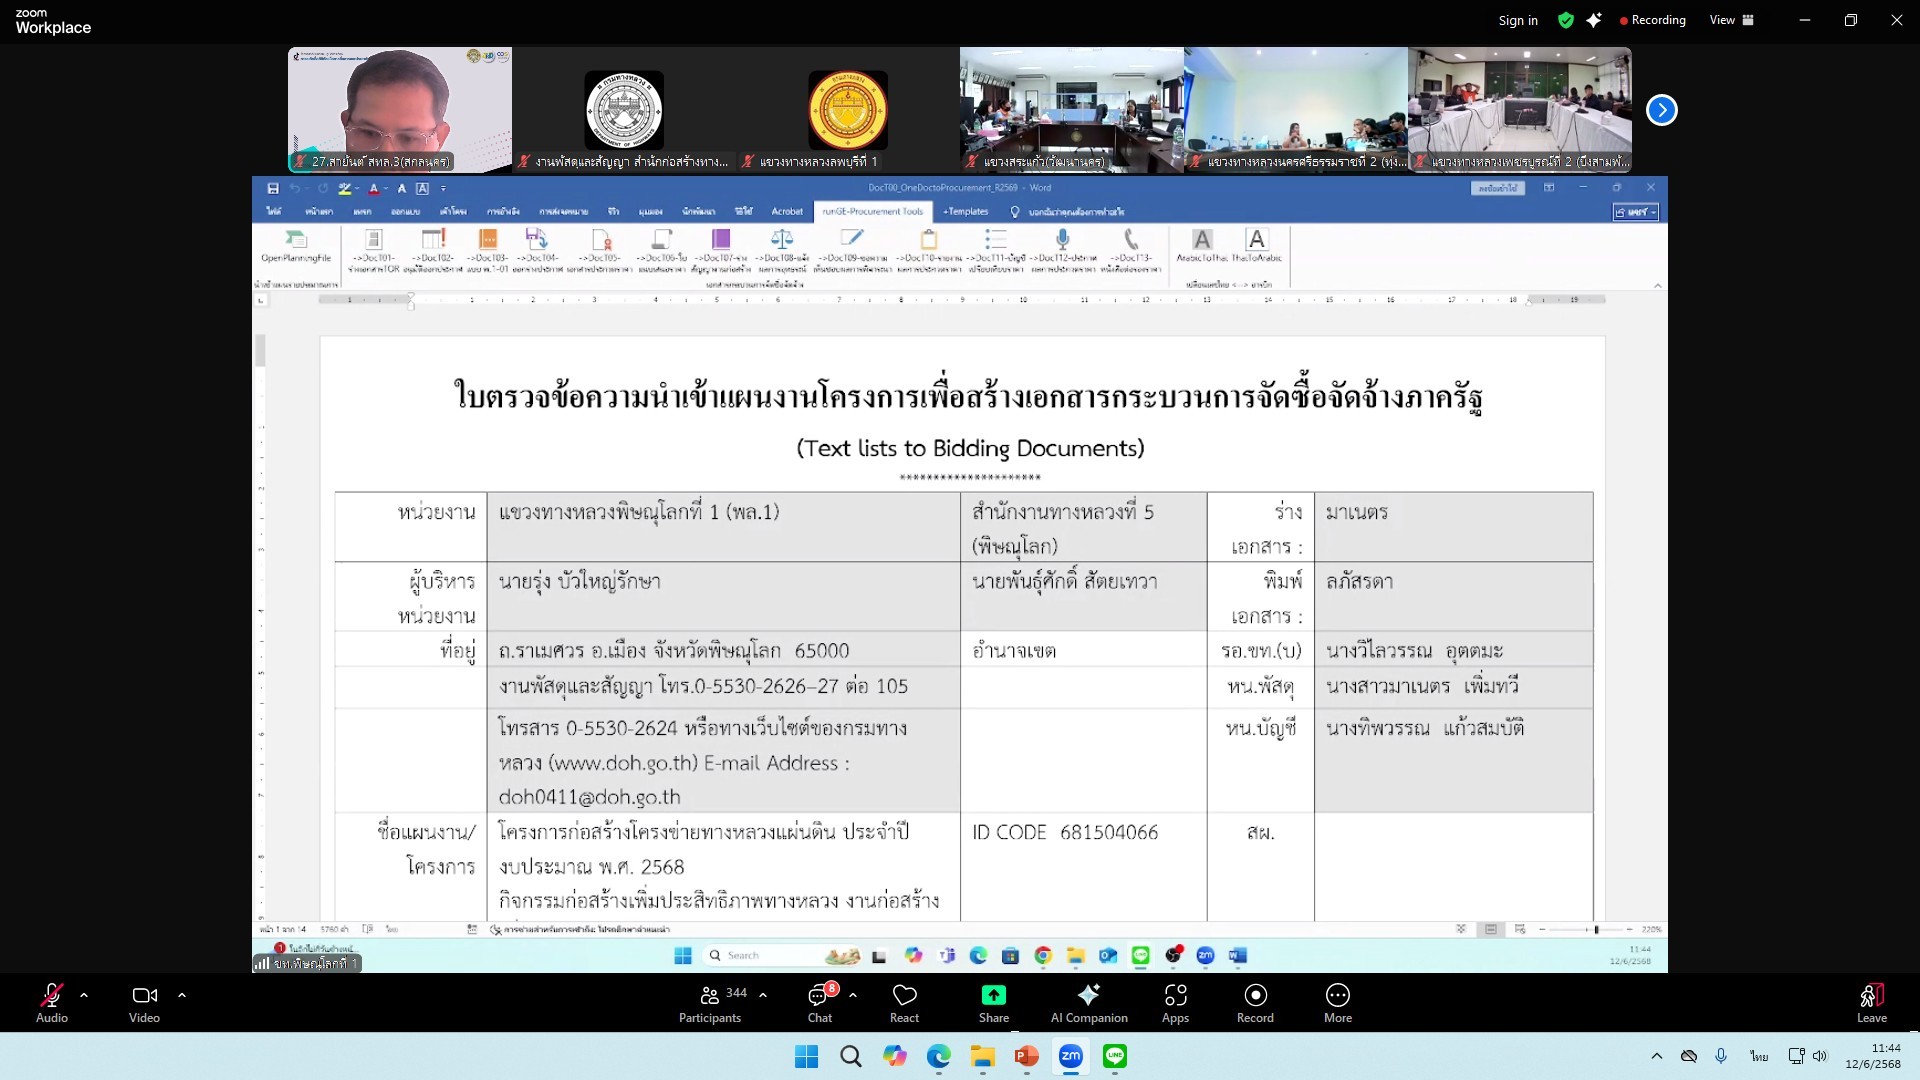Open the encryption shield info icon
1920x1080 pixels.
tap(1566, 20)
